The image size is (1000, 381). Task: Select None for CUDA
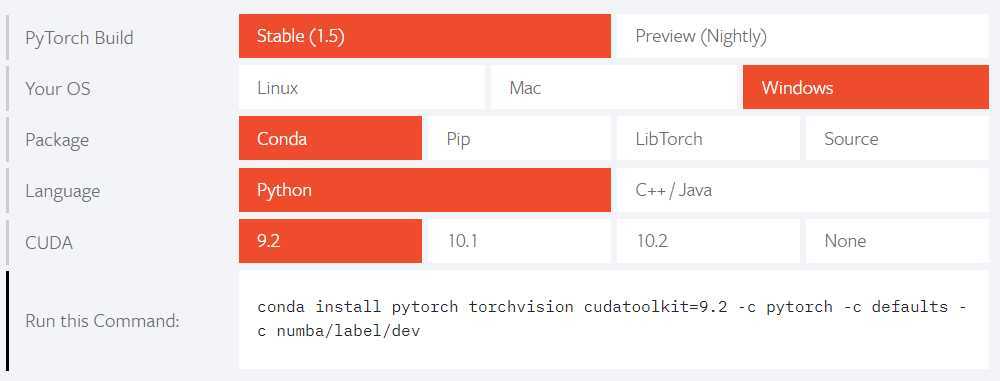pyautogui.click(x=897, y=241)
